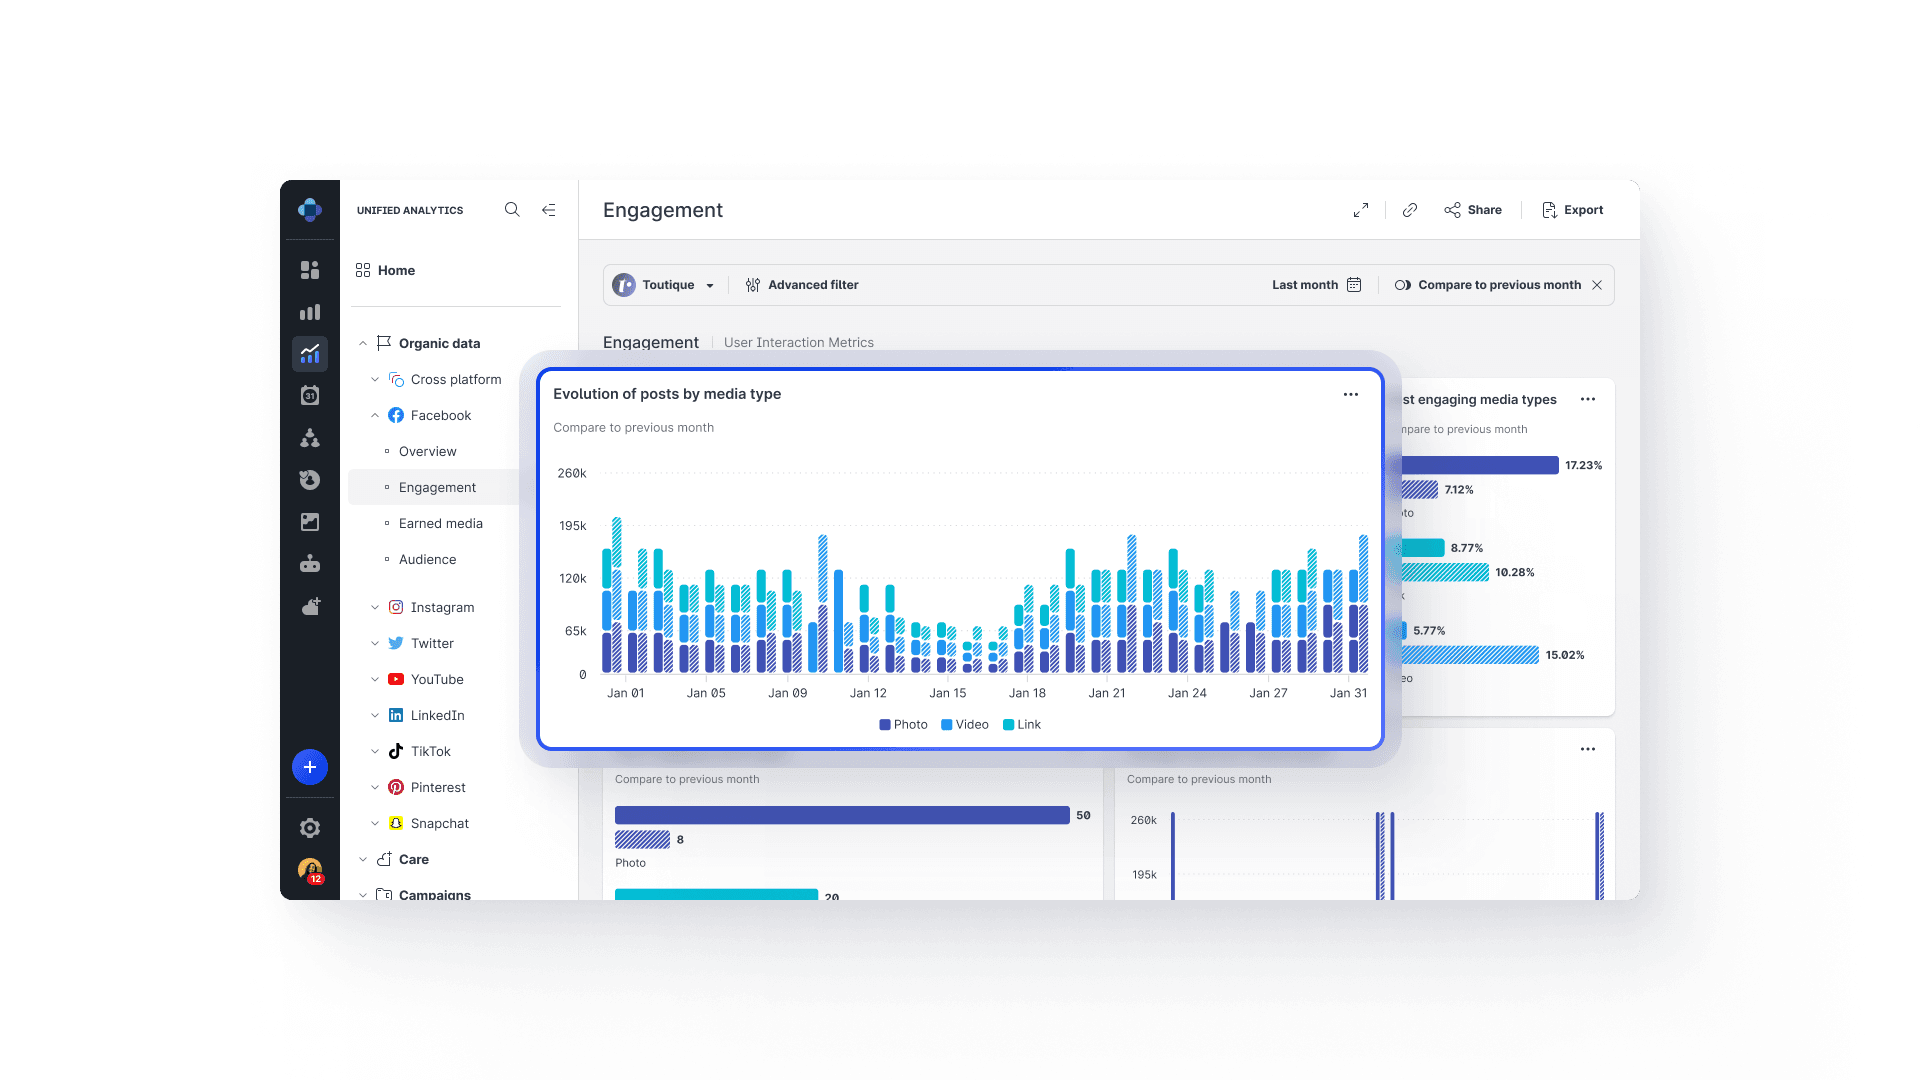The height and width of the screenshot is (1080, 1920).
Task: Open Campaigns section label
Action: click(434, 894)
